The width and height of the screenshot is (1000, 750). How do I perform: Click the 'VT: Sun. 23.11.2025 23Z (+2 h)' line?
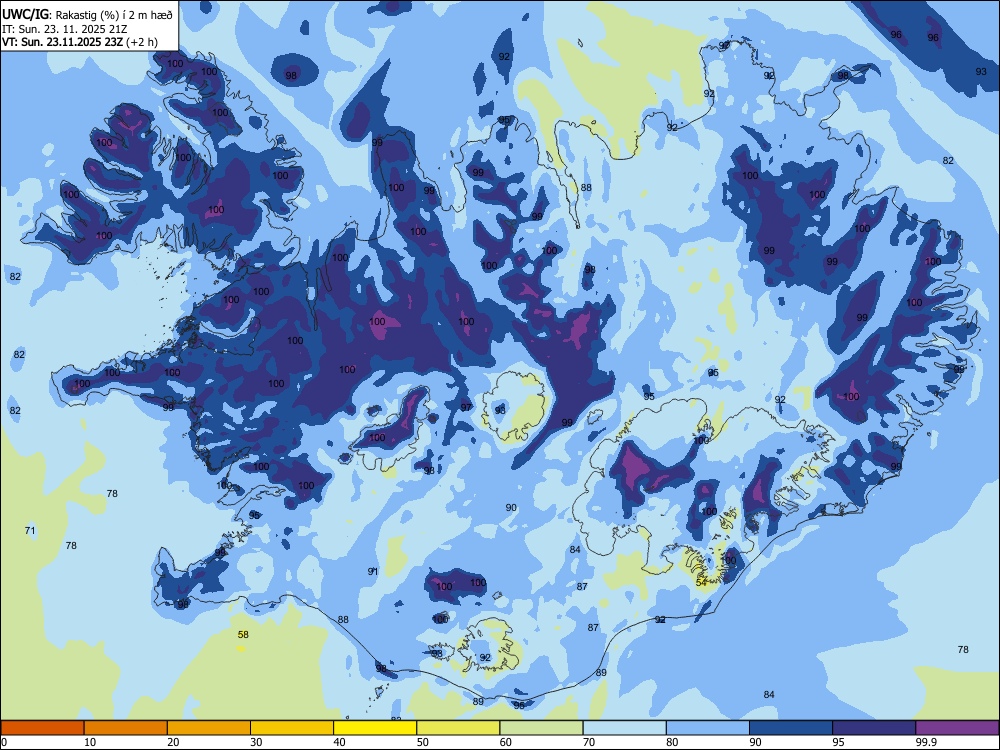[x=80, y=42]
